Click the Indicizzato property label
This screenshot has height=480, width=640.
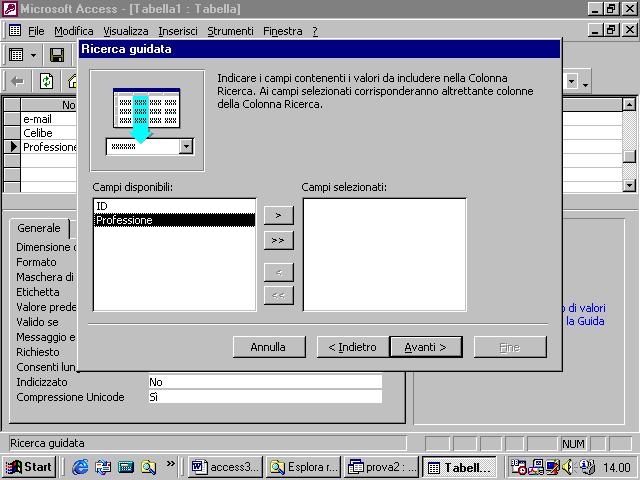point(42,382)
